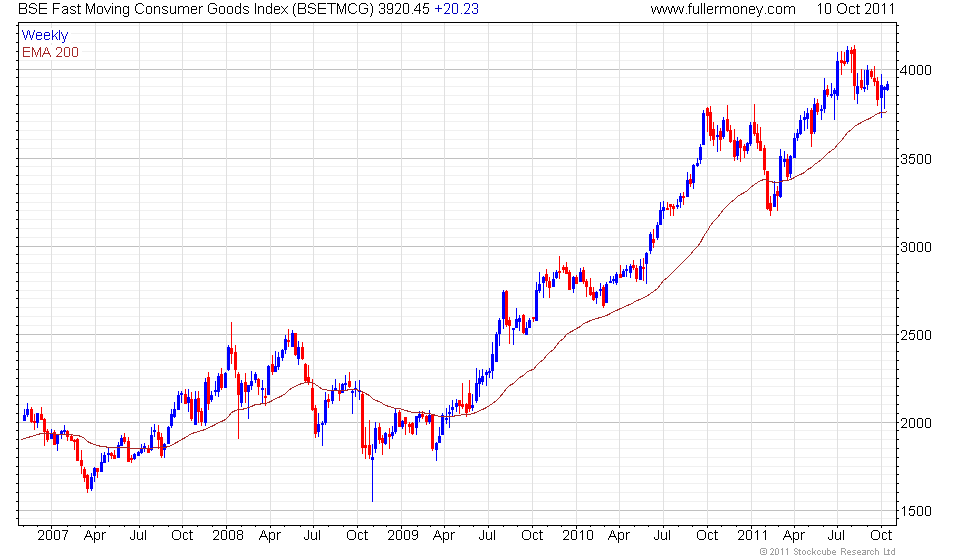Screen dimensions: 980x560
Task: Click the 2009 year axis label
Action: click(402, 536)
